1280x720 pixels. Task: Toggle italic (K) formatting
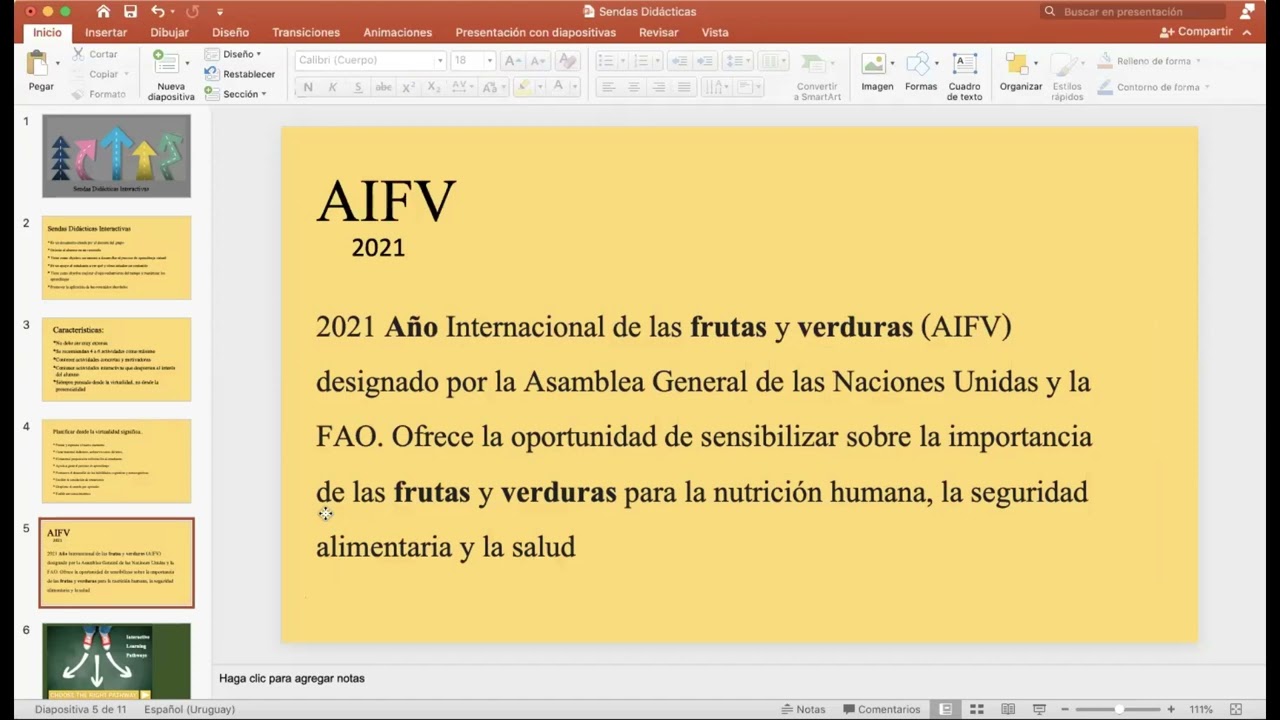coord(333,88)
